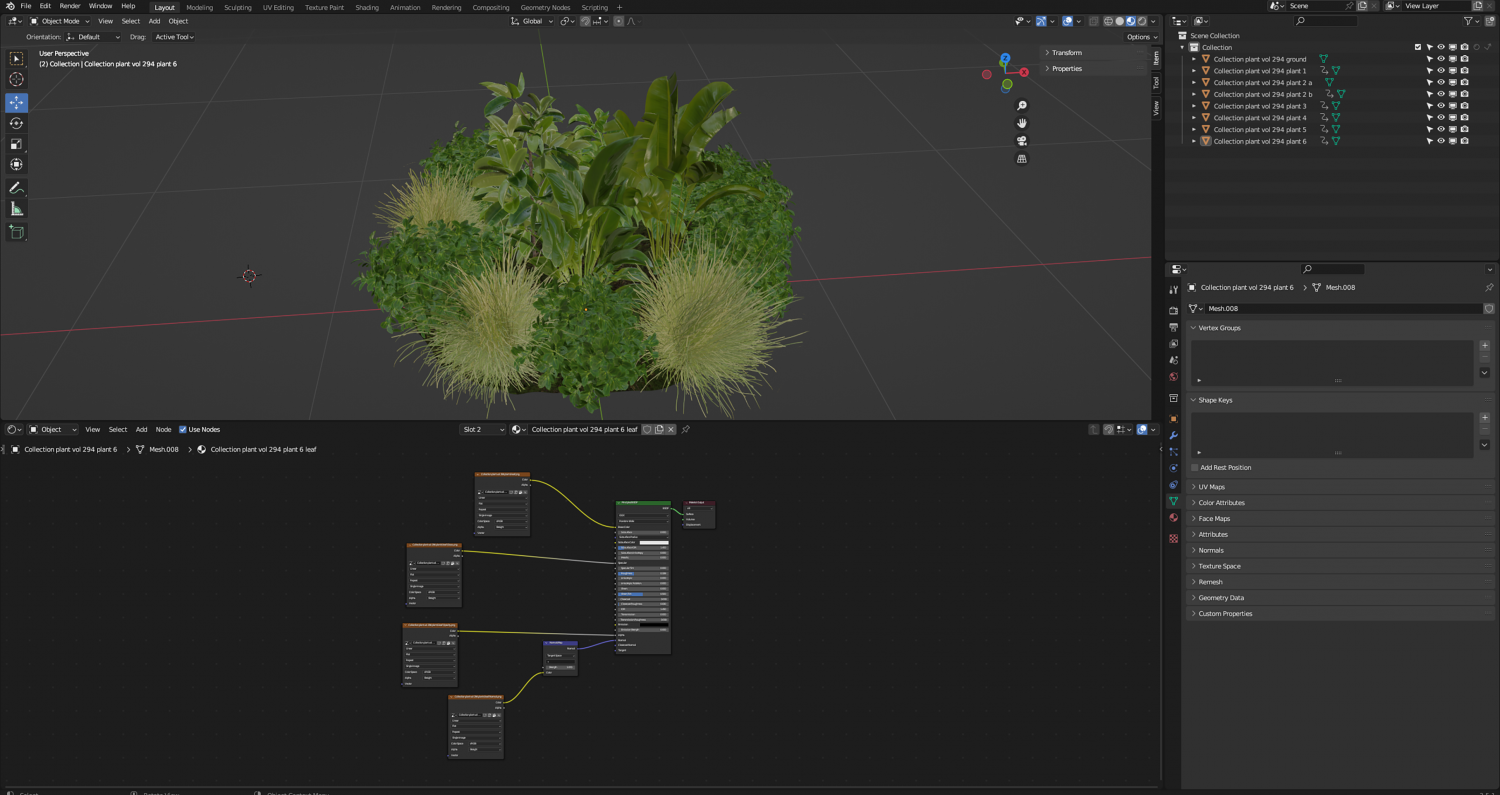This screenshot has width=1500, height=795.
Task: Expand the Transform panel in the sidebar
Action: point(1091,53)
